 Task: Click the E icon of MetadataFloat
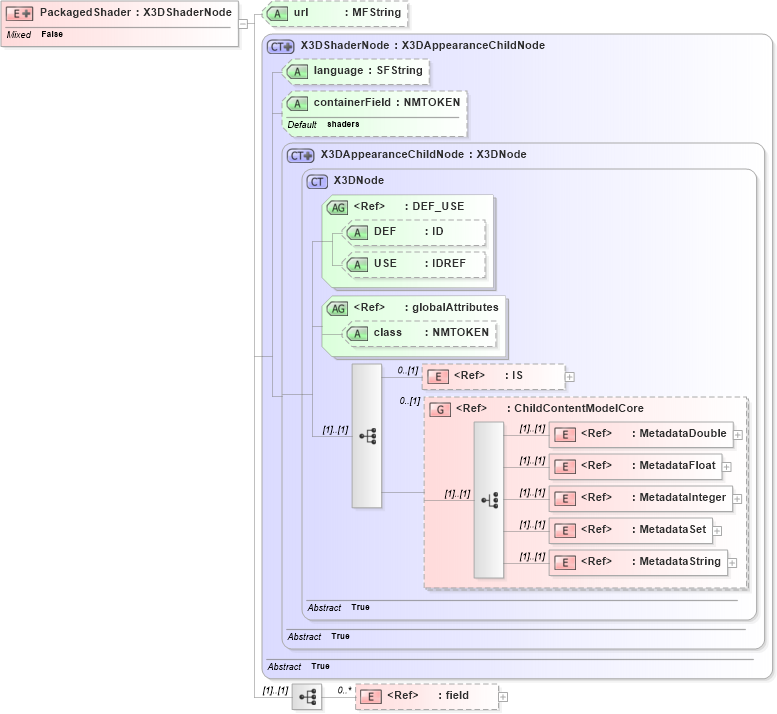565,467
